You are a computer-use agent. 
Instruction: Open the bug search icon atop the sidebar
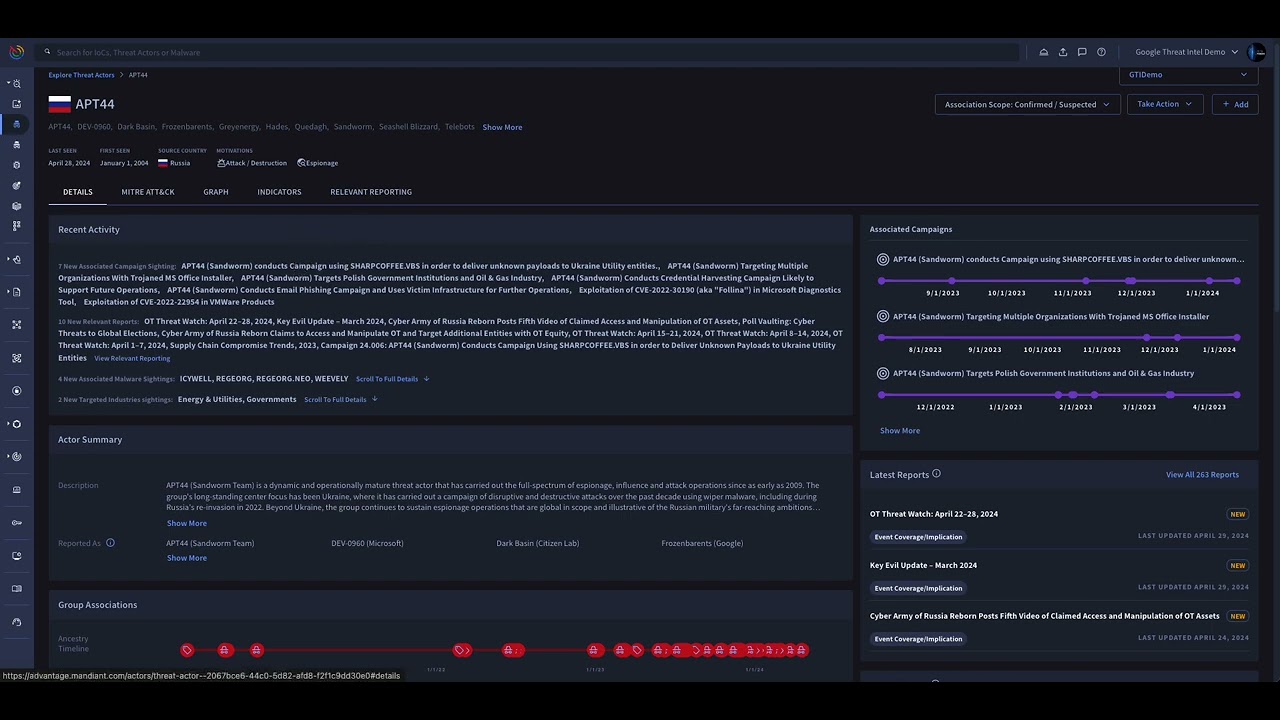point(16,84)
